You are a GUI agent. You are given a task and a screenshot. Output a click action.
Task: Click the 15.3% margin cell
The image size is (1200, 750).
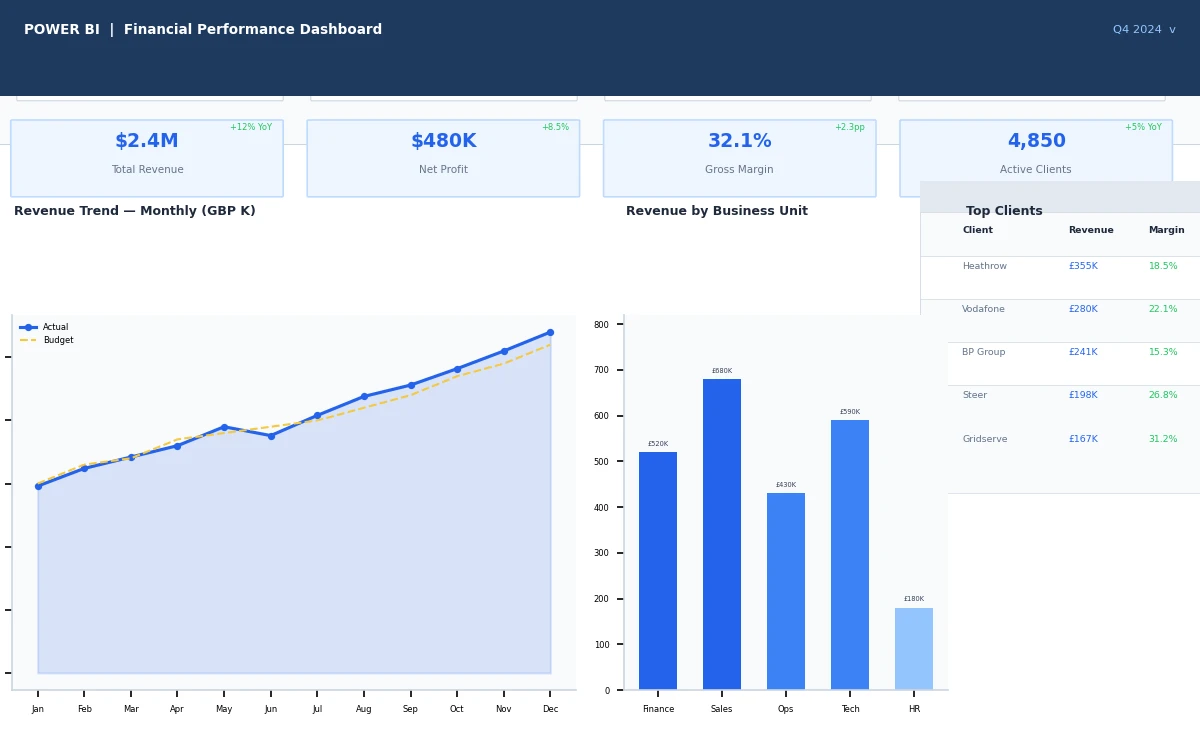pos(1163,353)
